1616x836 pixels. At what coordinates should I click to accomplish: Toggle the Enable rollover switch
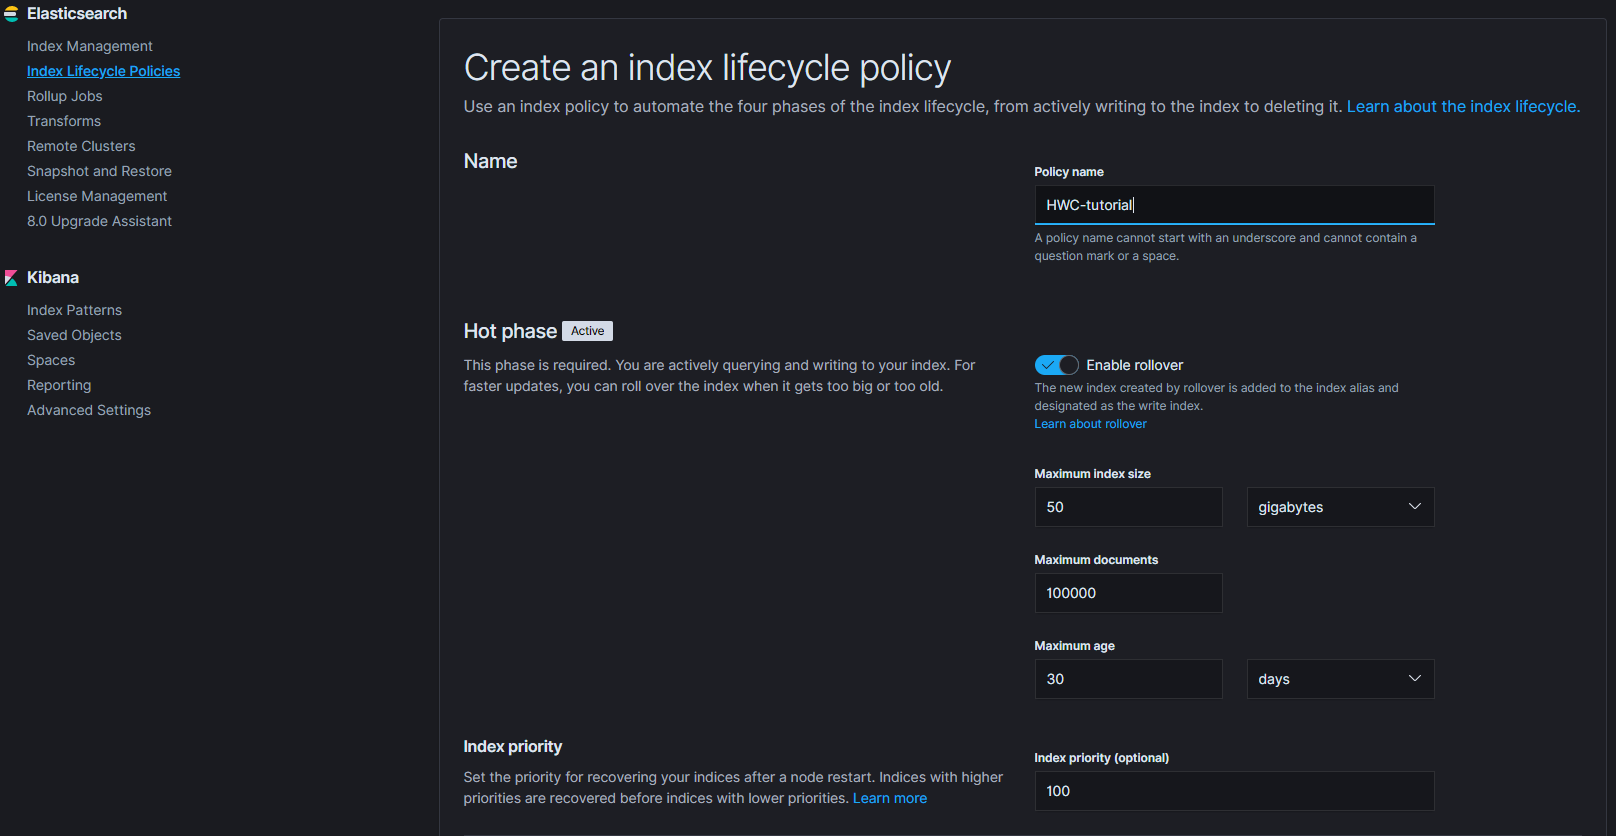[x=1056, y=365]
